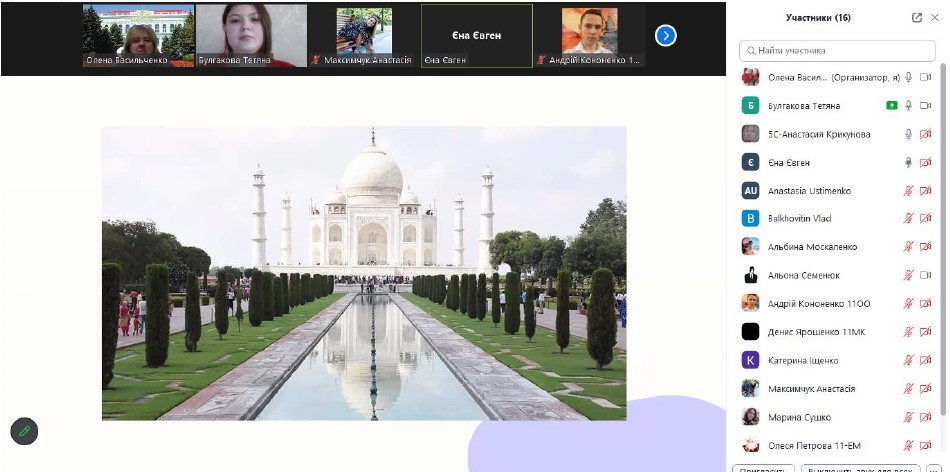Image resolution: width=950 pixels, height=472 pixels.
Task: Select Марина Сушко in participant list
Action: pyautogui.click(x=800, y=417)
